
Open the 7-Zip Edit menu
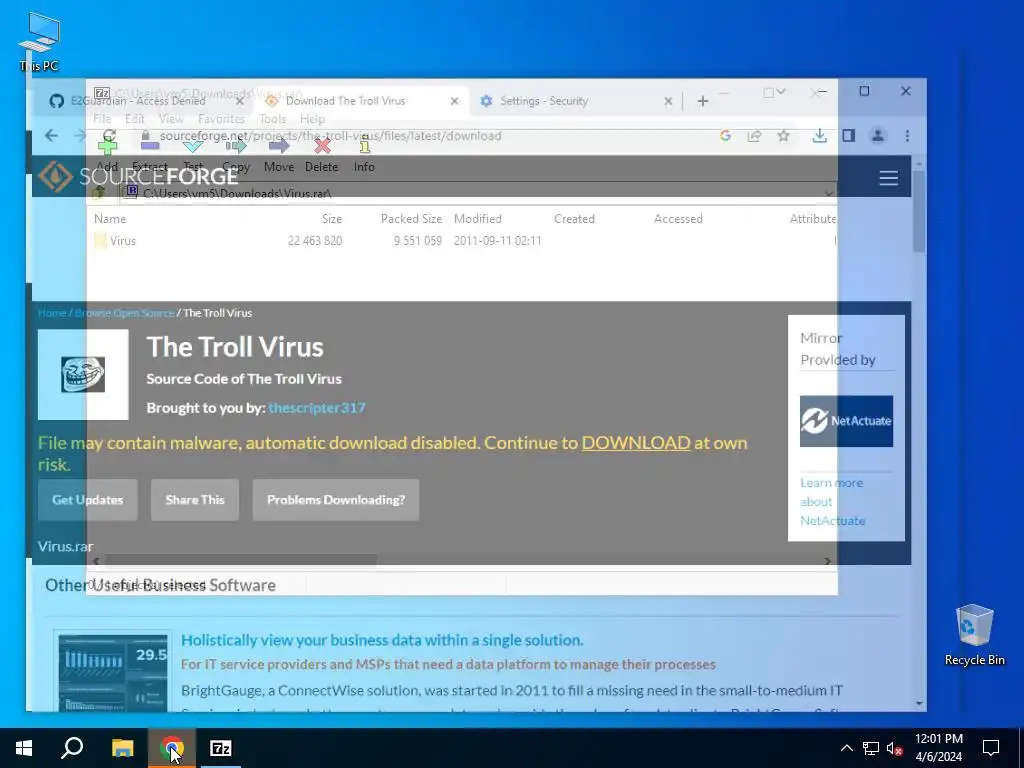[x=135, y=119]
